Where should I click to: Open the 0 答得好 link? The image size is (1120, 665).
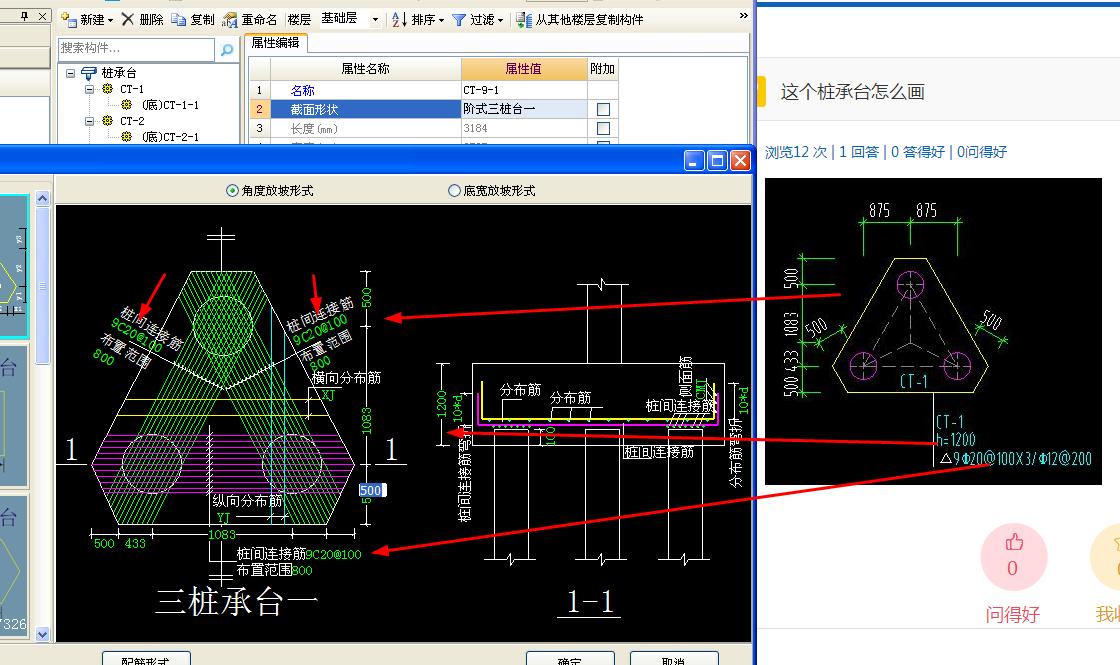point(918,152)
